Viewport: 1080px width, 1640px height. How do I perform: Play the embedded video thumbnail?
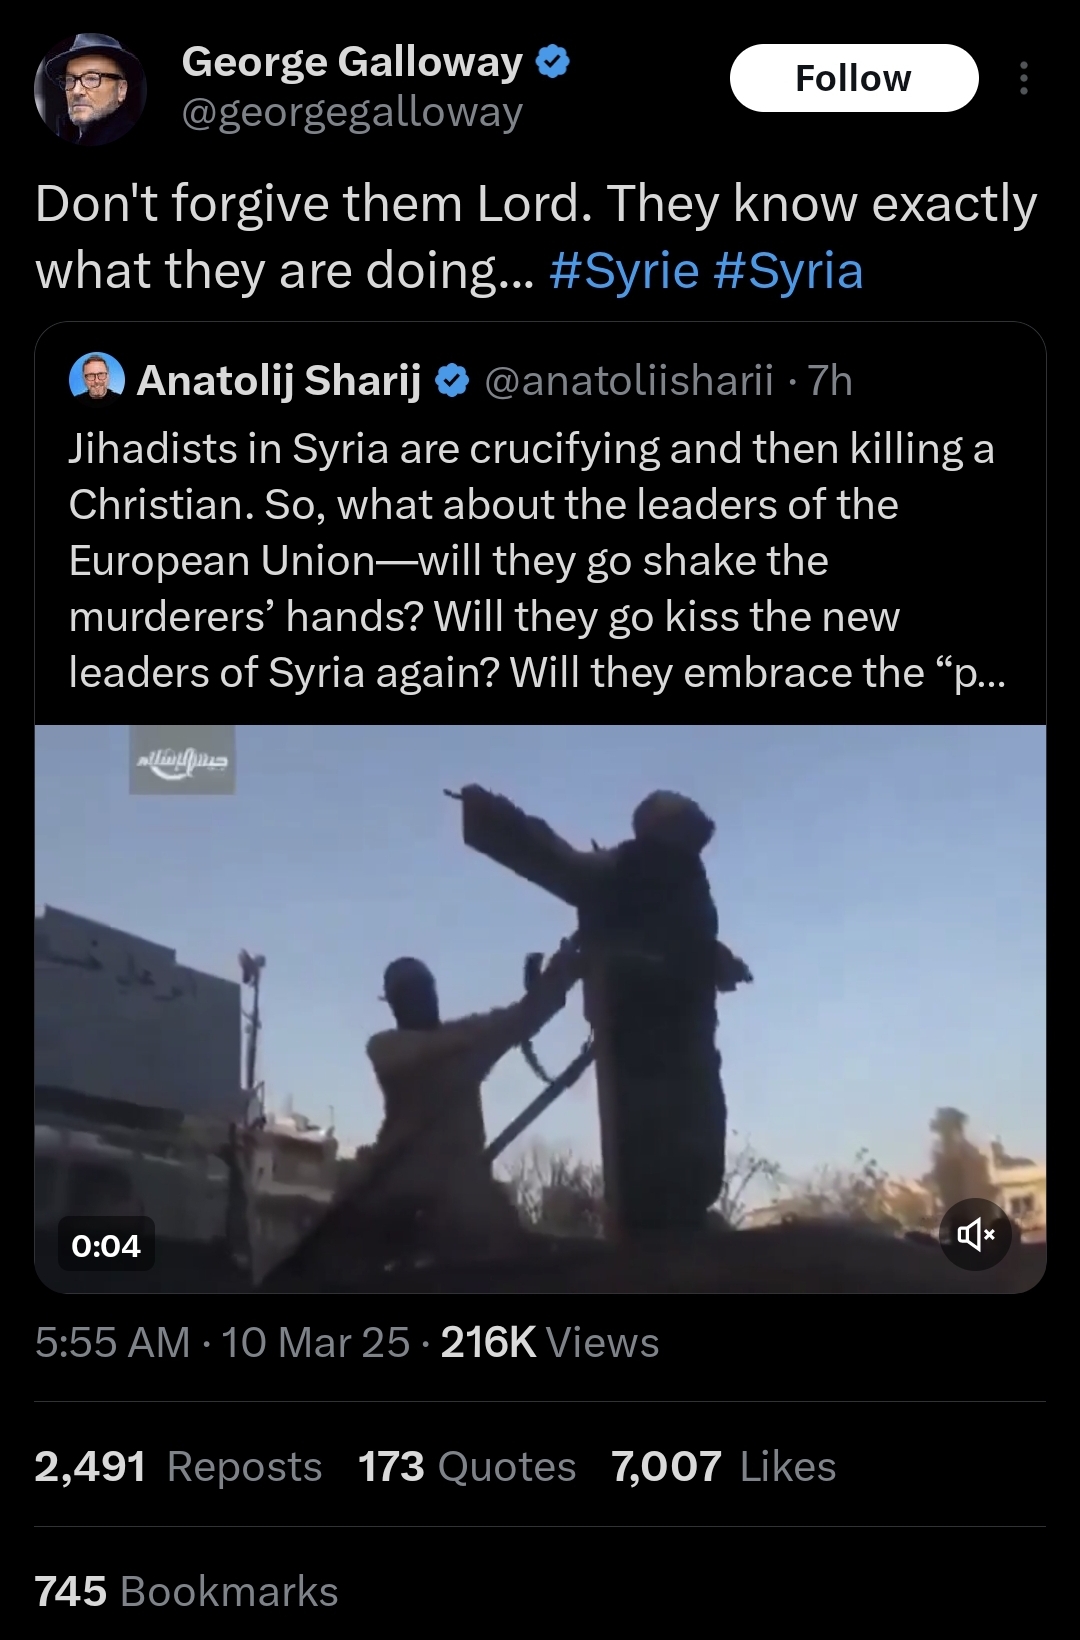(540, 1008)
